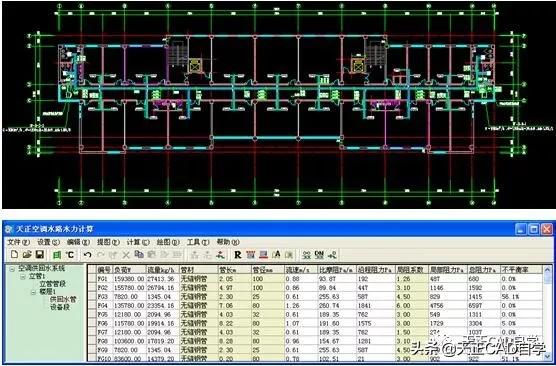Click the 管径mm column header
The height and width of the screenshot is (366, 556).
click(268, 270)
